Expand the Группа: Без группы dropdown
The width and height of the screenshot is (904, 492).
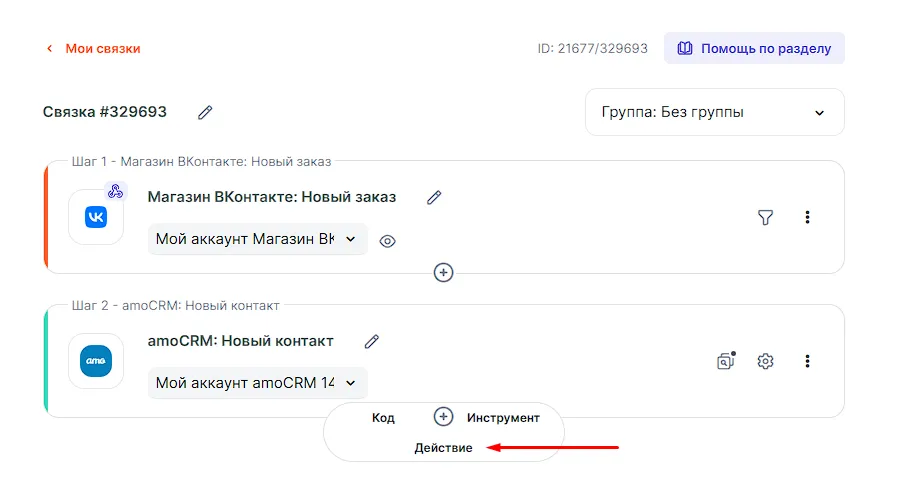pos(714,112)
